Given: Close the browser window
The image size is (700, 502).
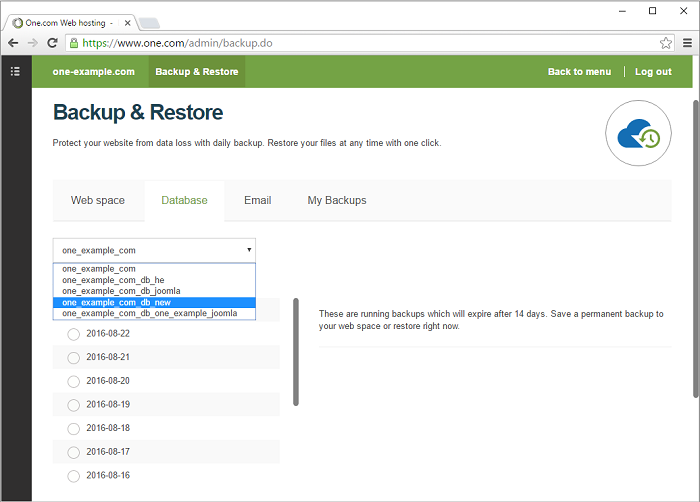Looking at the screenshot, I should [x=683, y=11].
